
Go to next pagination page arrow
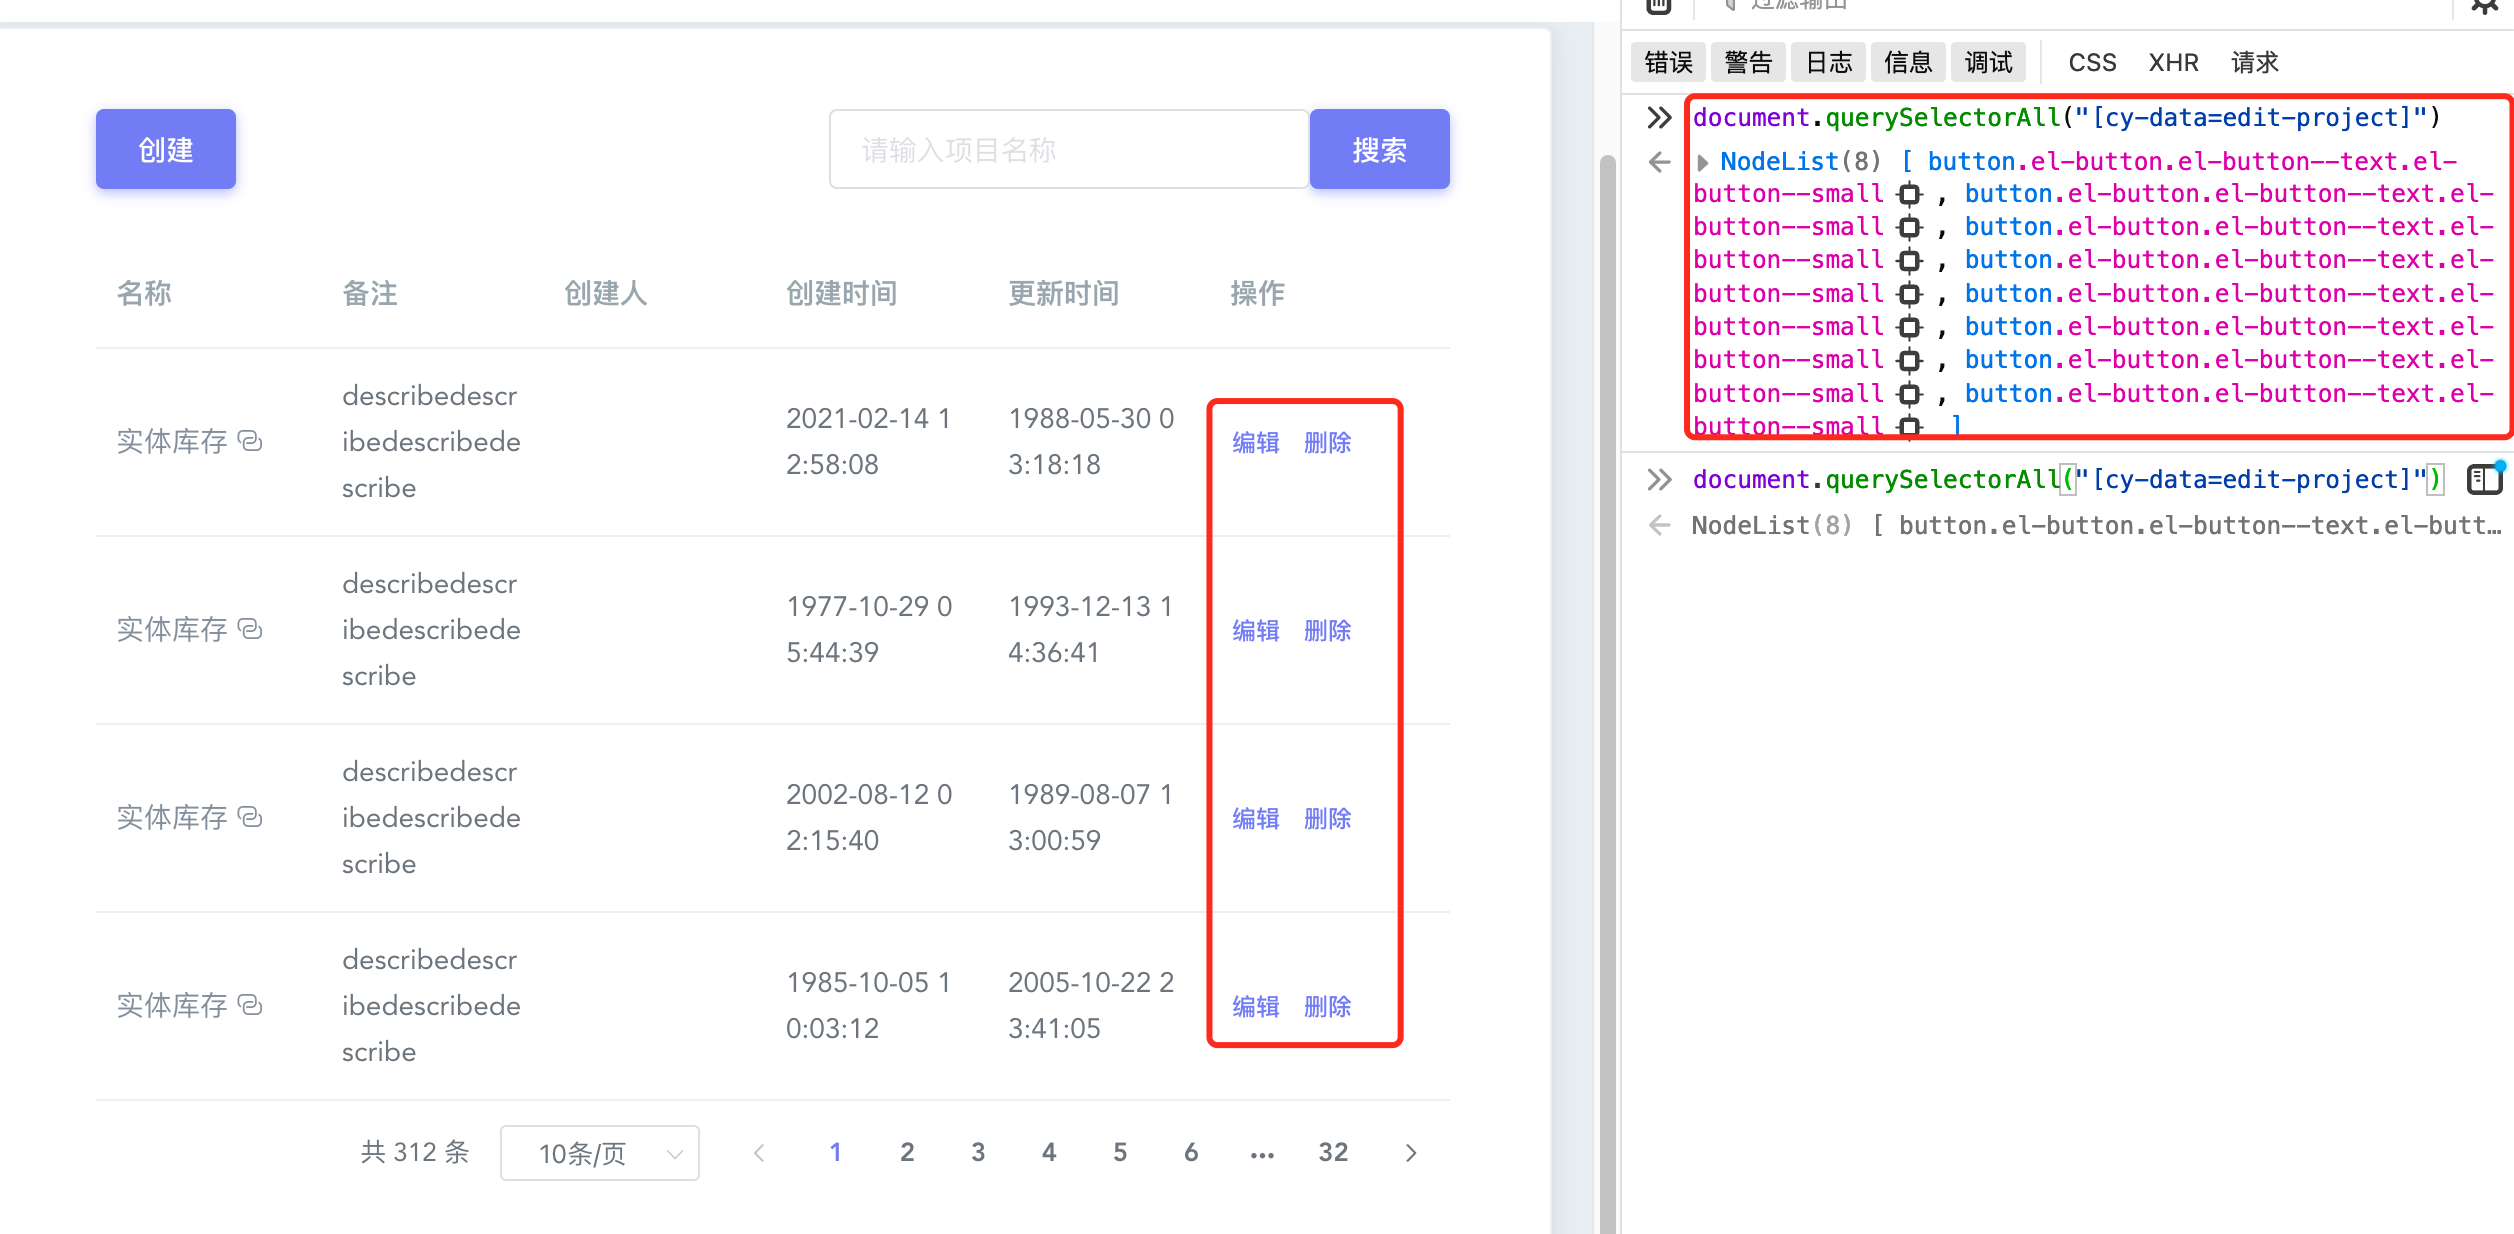click(1410, 1153)
